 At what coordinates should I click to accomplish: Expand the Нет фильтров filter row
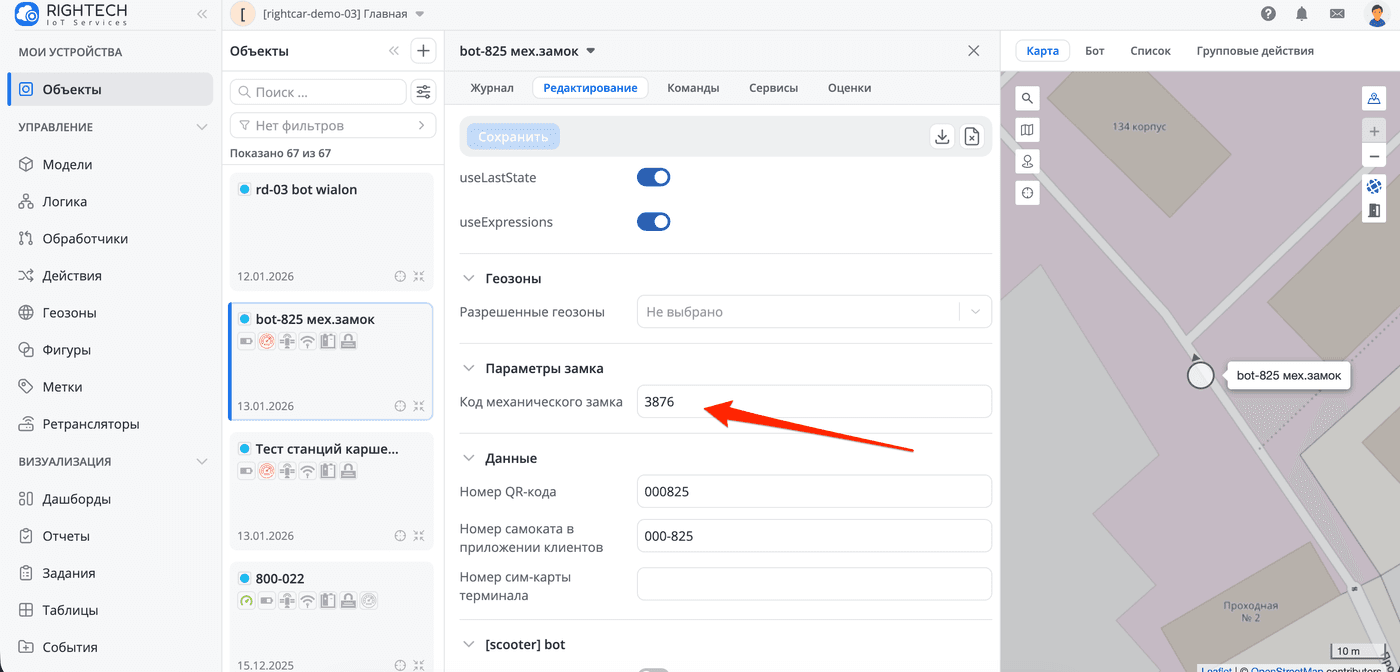pos(332,126)
